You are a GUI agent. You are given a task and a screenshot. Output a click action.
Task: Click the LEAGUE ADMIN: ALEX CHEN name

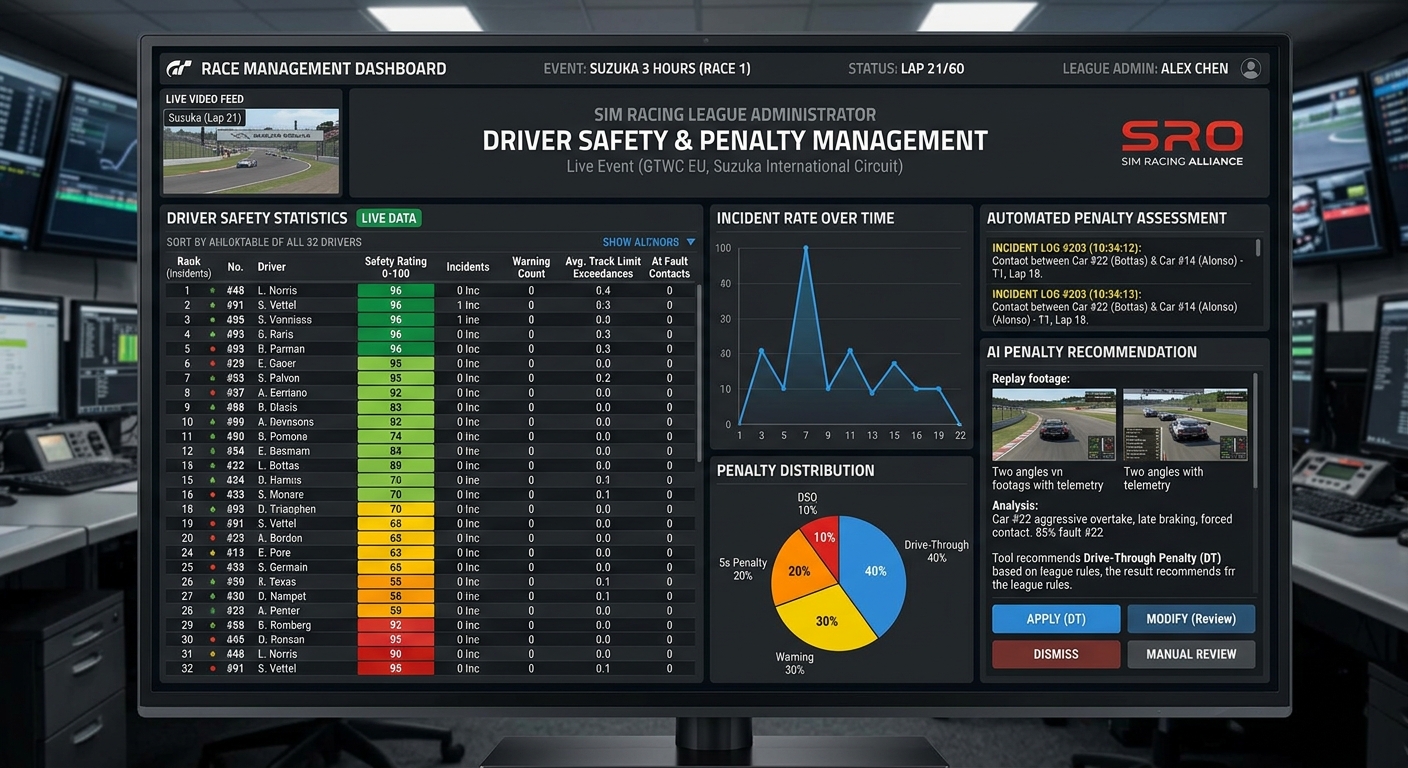1146,69
